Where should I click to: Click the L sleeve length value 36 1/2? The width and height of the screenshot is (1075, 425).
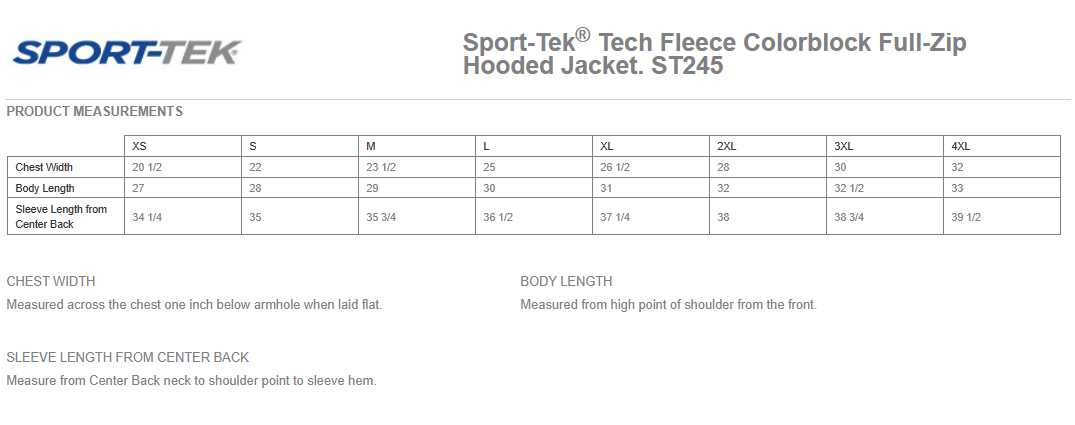coord(498,217)
